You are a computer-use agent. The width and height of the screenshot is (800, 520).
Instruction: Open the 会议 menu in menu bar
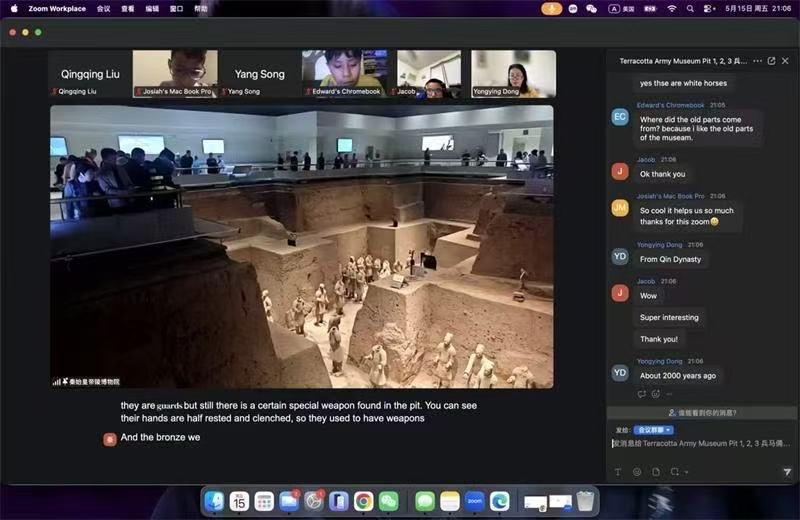point(104,9)
